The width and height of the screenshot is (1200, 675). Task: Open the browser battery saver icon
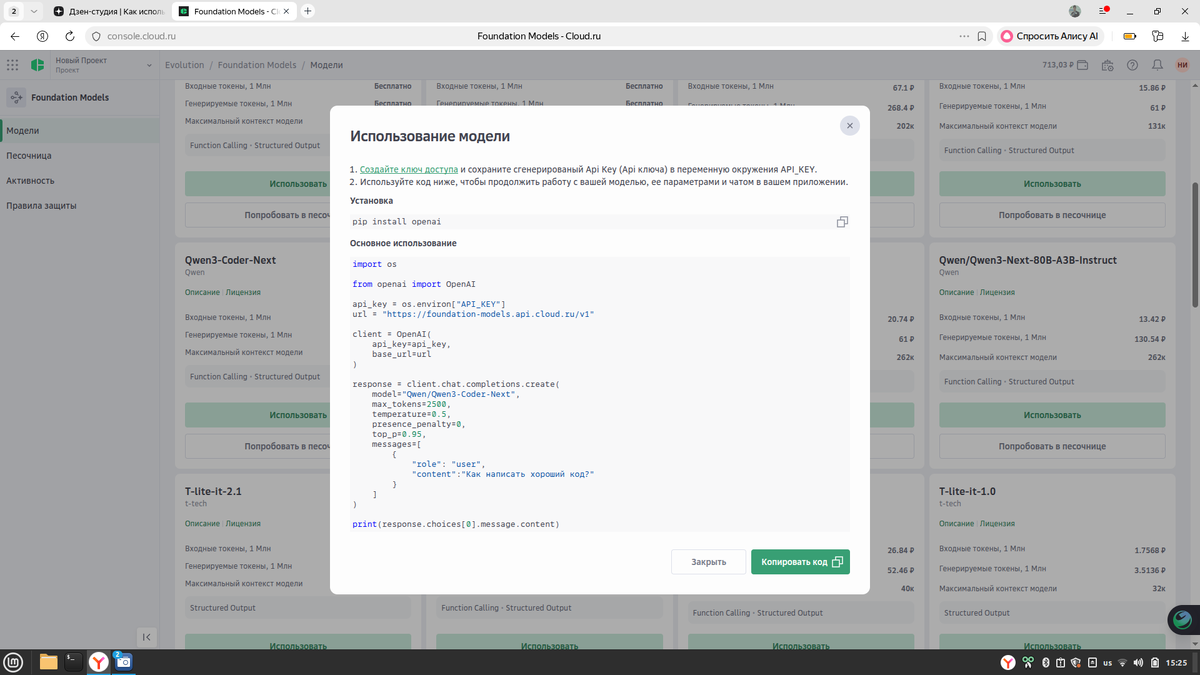1130,36
